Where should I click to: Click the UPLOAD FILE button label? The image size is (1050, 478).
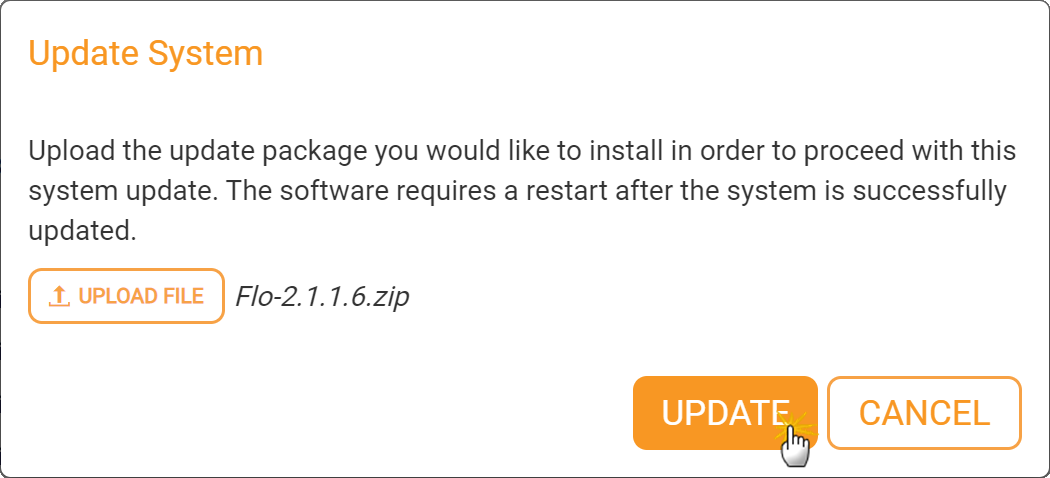[x=141, y=296]
